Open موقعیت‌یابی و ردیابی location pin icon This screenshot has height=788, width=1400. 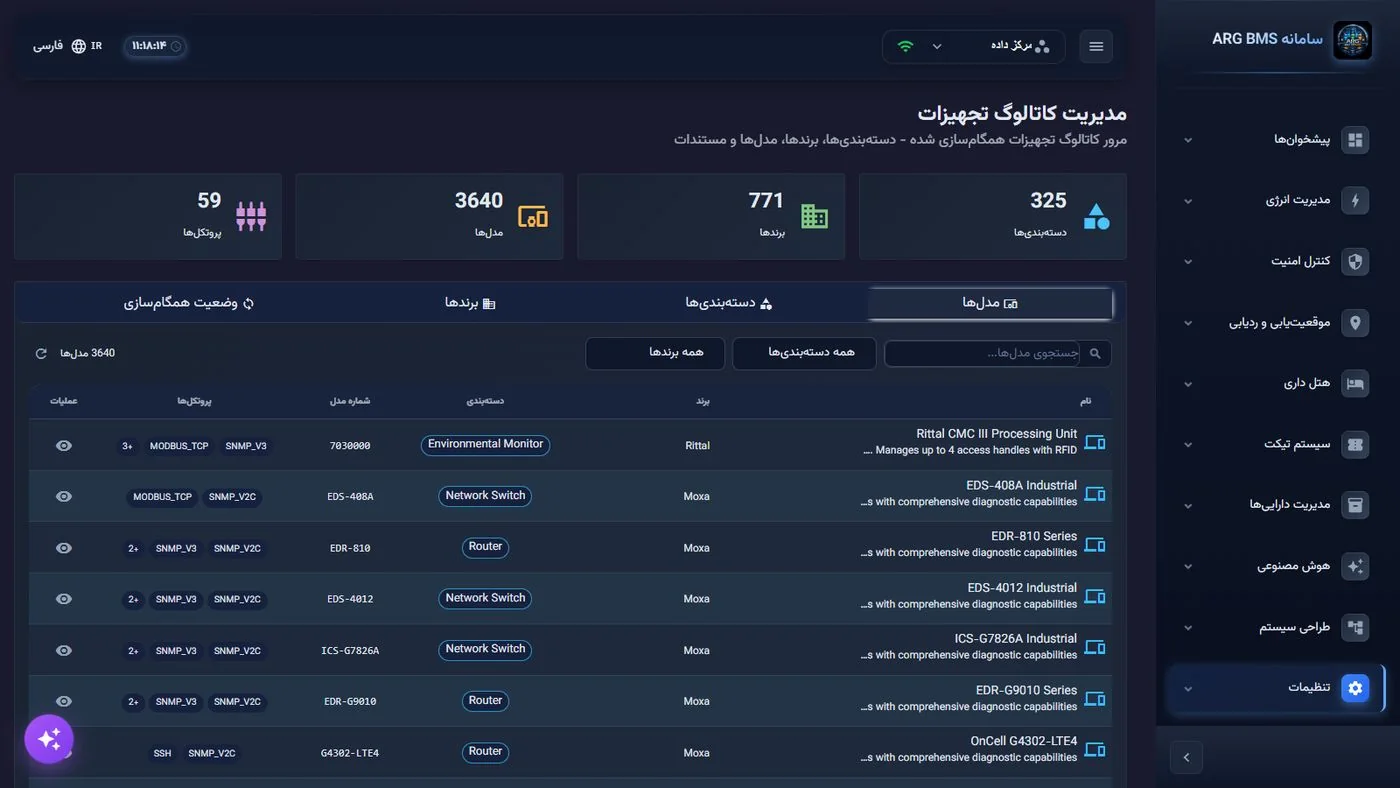coord(1355,322)
